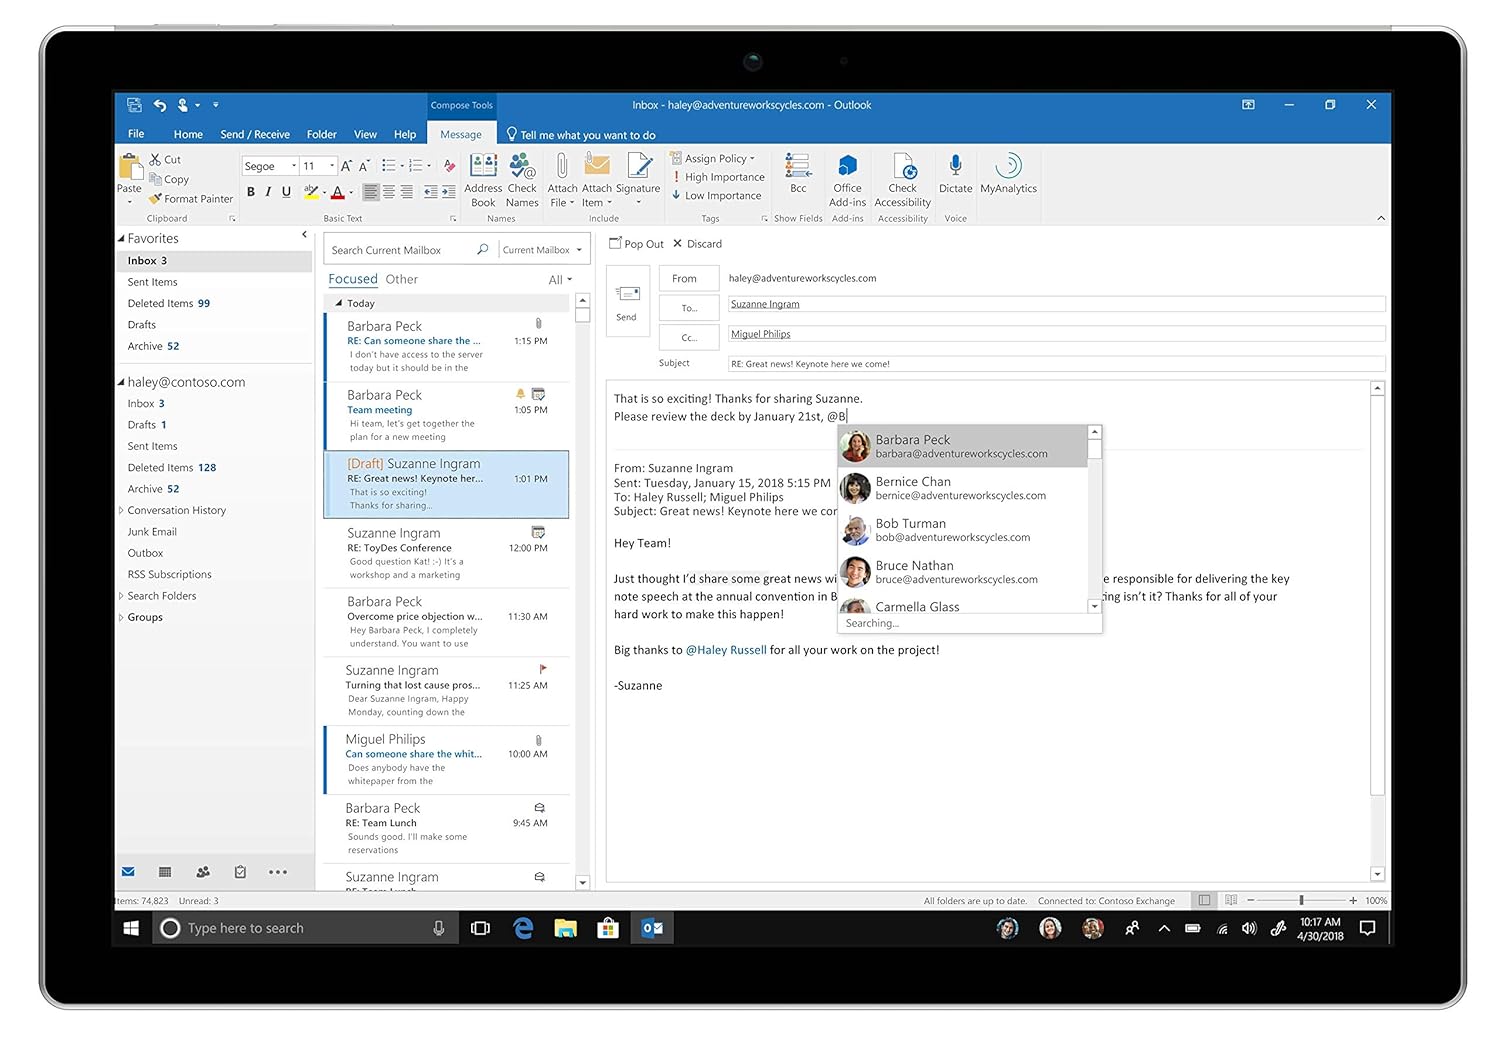1500x1037 pixels.
Task: Discard the draft message
Action: [x=698, y=244]
